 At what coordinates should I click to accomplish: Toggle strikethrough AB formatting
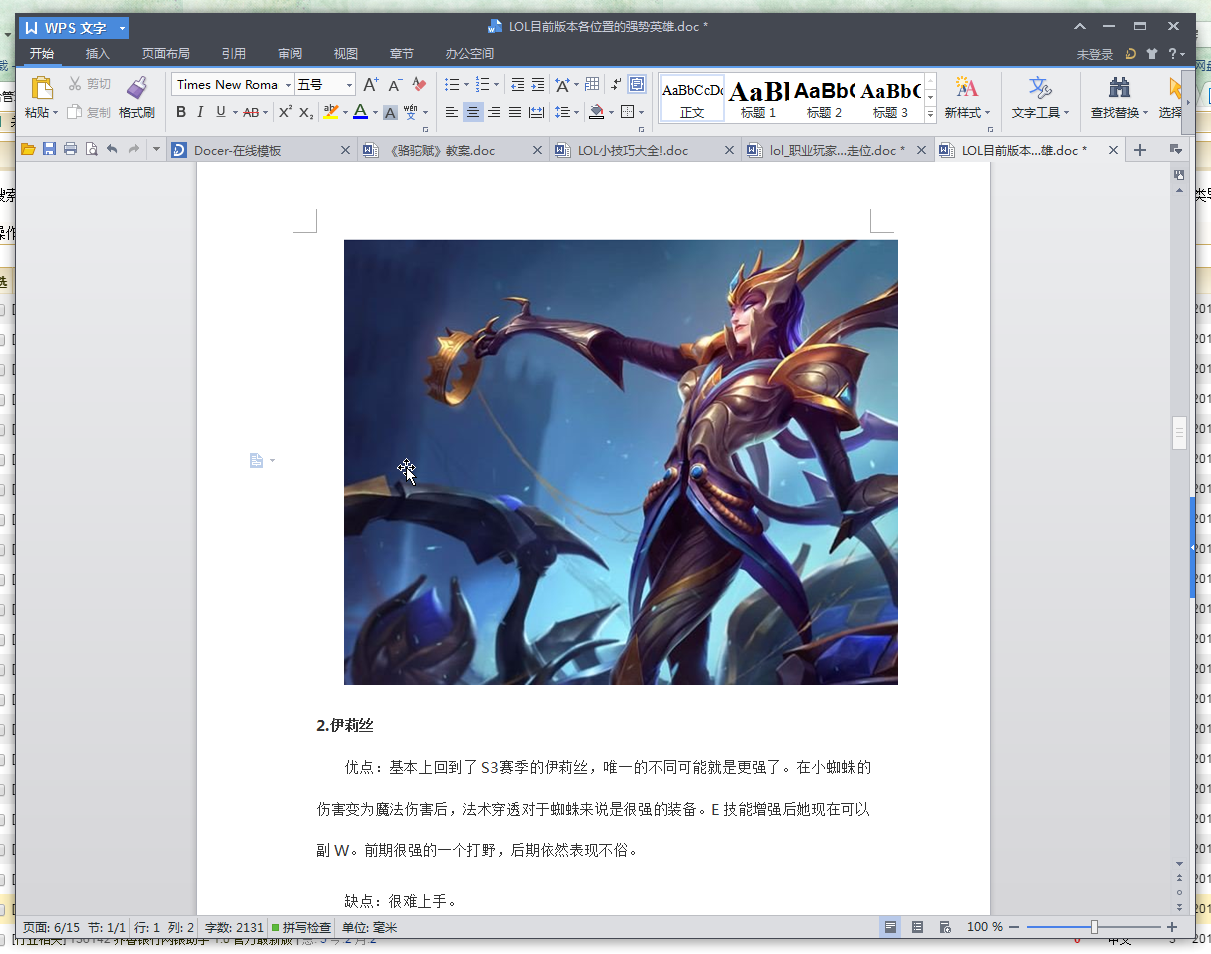tap(250, 112)
